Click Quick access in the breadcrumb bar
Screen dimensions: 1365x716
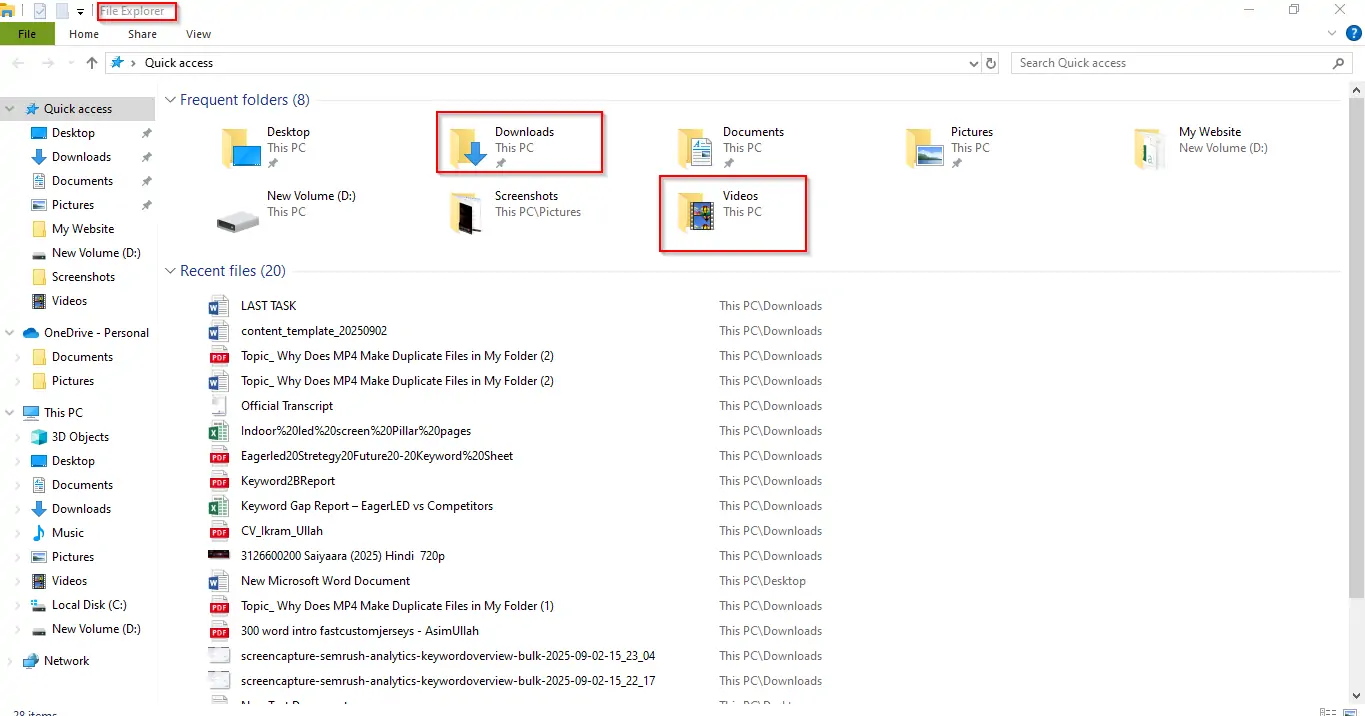pyautogui.click(x=178, y=62)
